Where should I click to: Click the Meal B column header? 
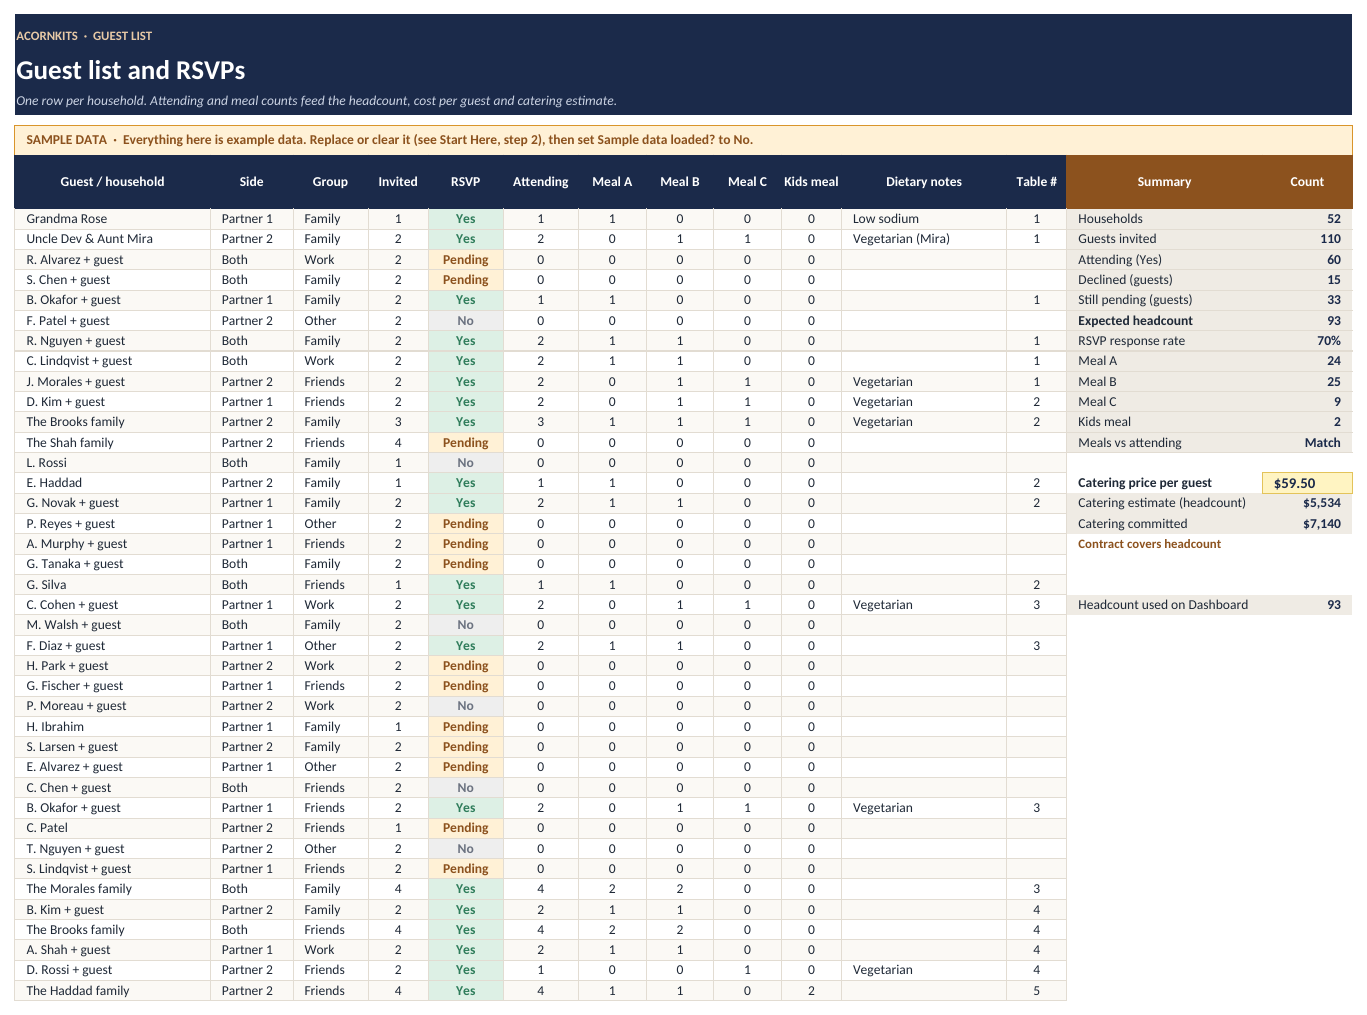680,182
